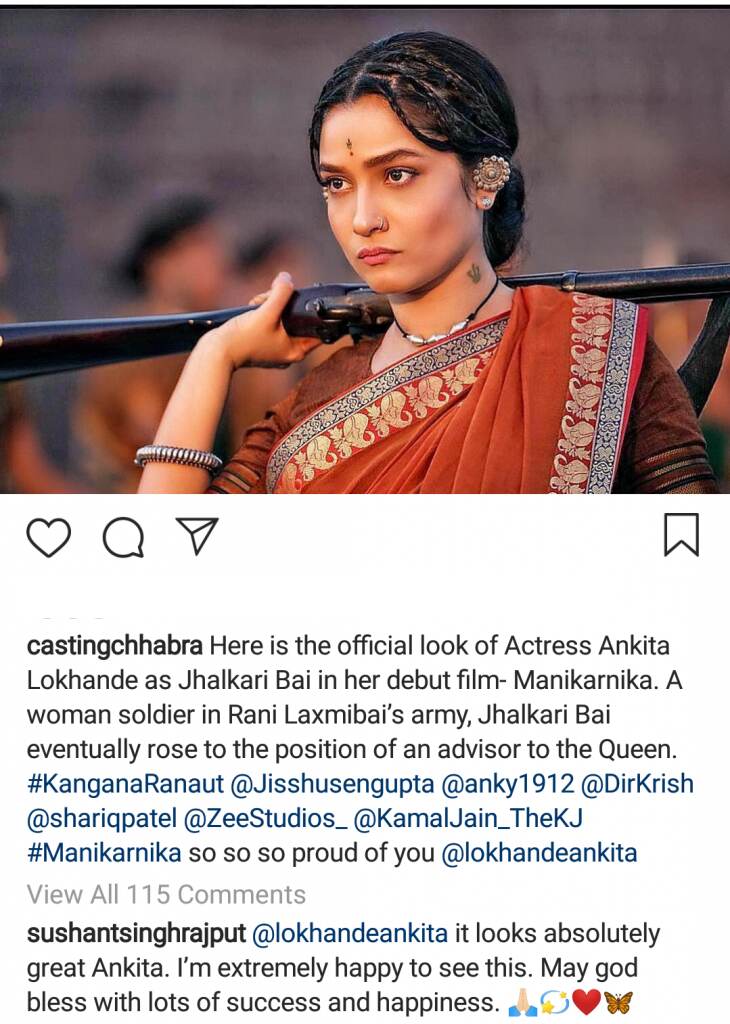Viewport: 730px width, 1024px height.
Task: Share post with paper plane icon
Action: pos(197,536)
